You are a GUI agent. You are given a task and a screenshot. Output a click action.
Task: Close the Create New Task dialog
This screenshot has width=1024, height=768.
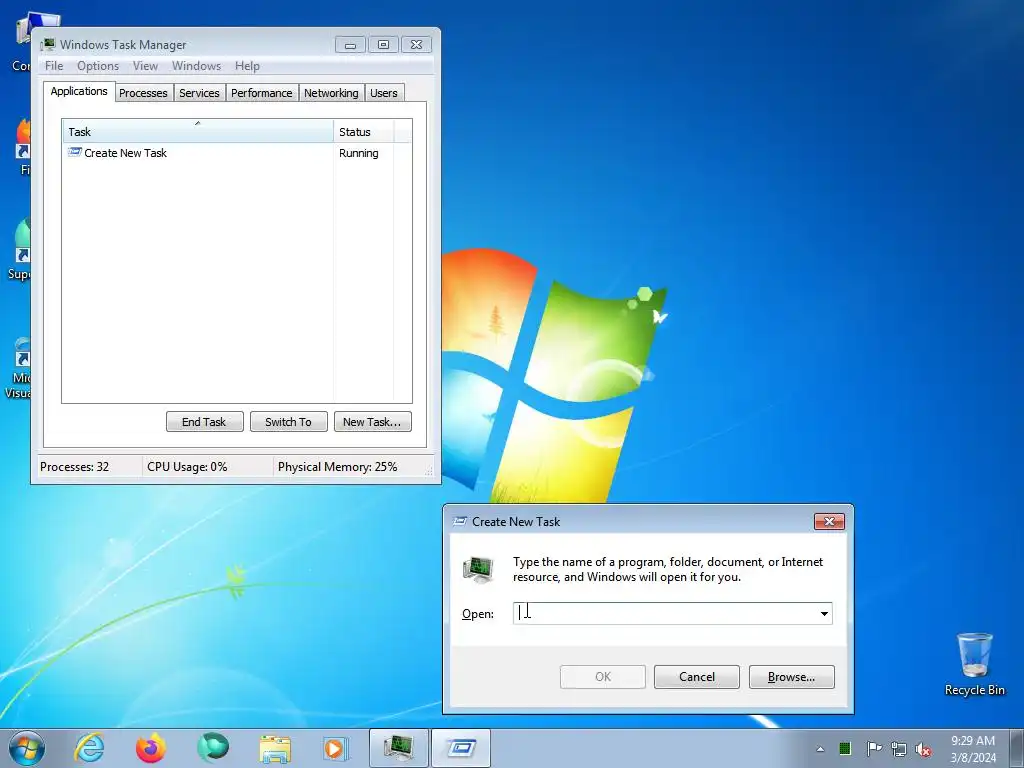point(829,521)
